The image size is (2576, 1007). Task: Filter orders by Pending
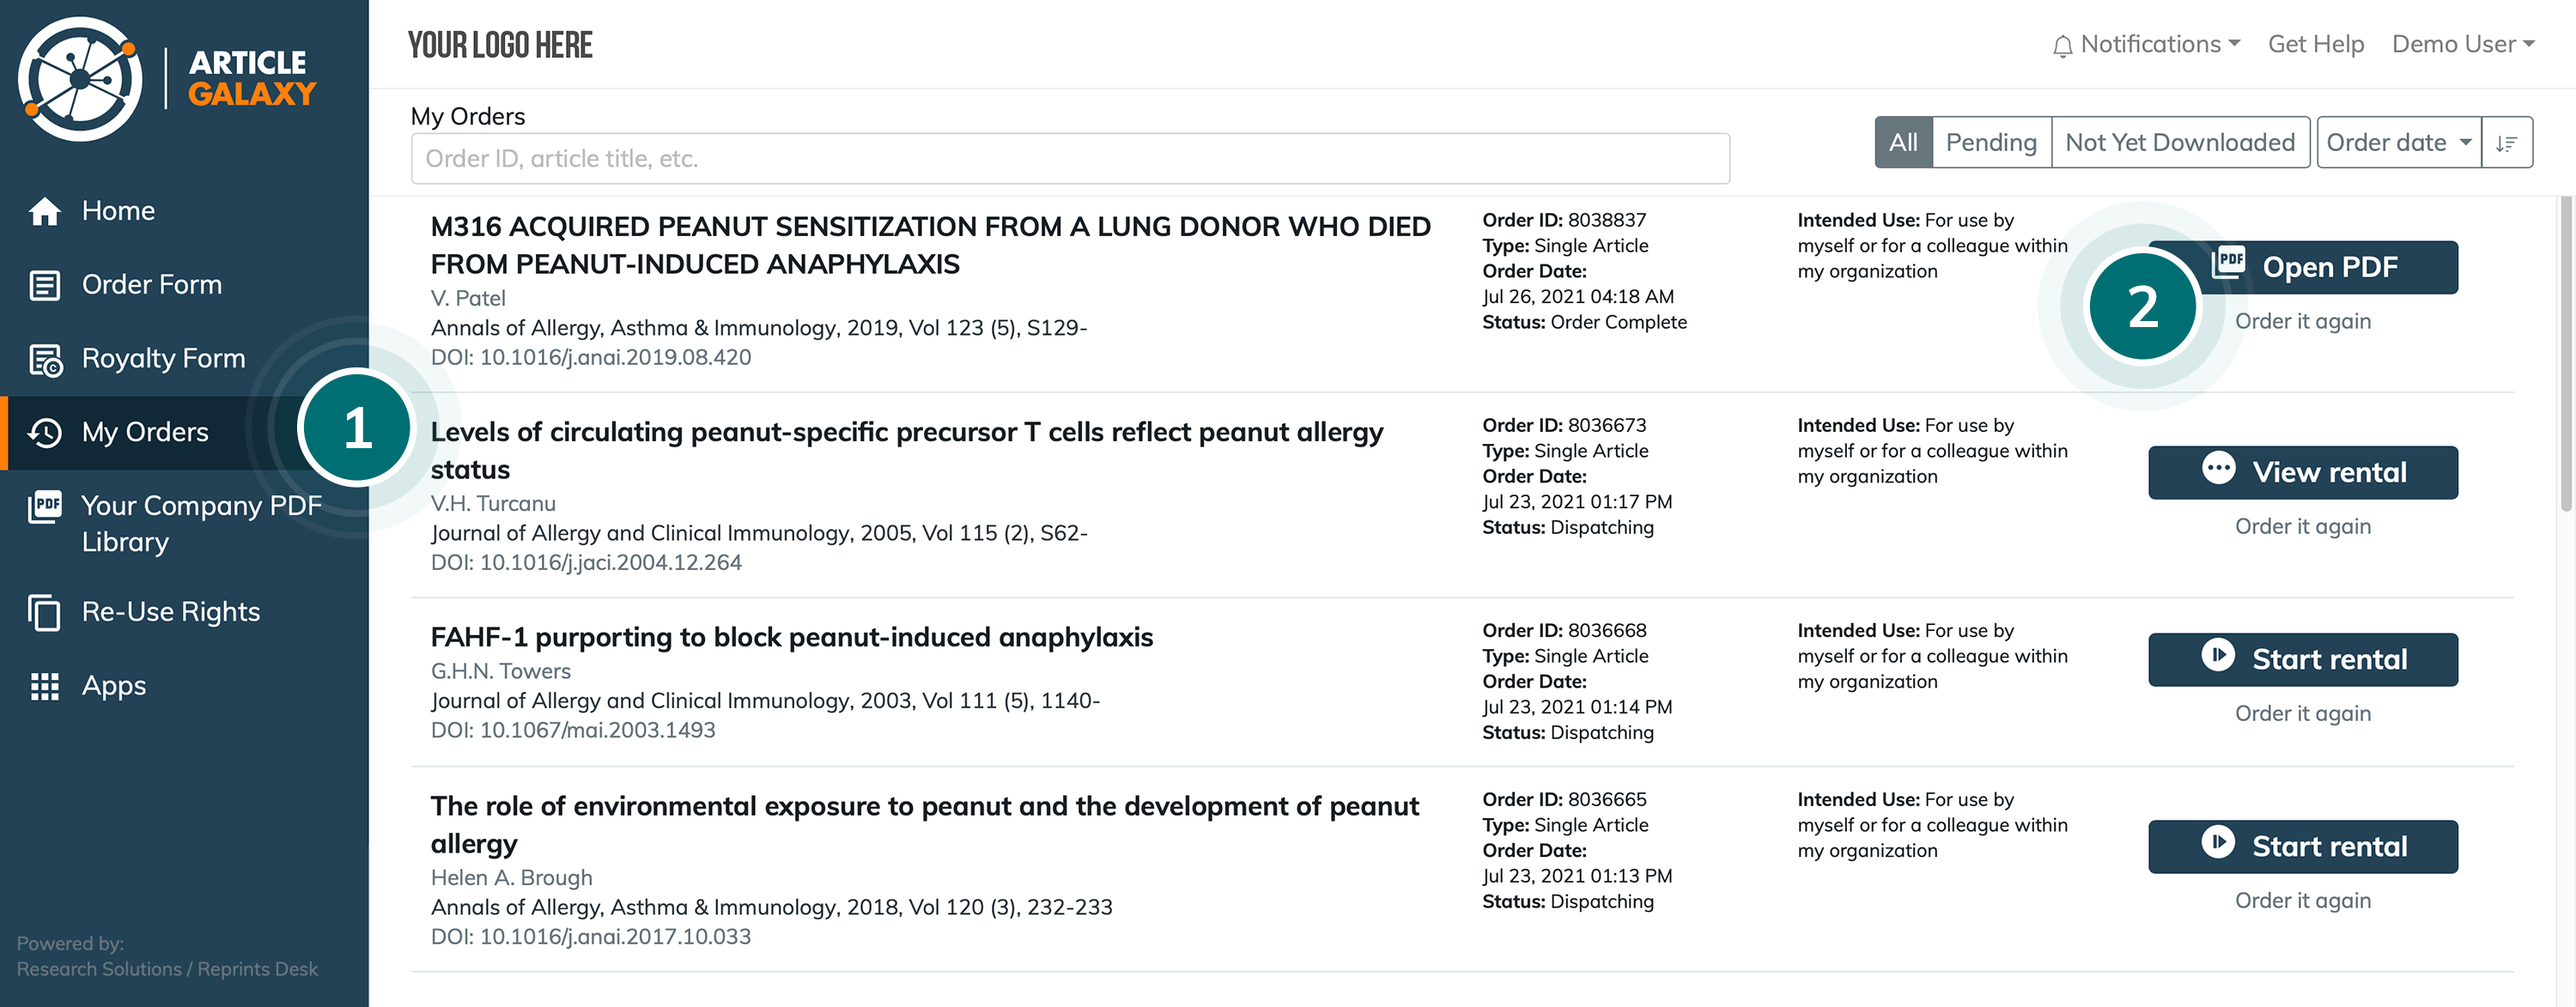point(1991,143)
